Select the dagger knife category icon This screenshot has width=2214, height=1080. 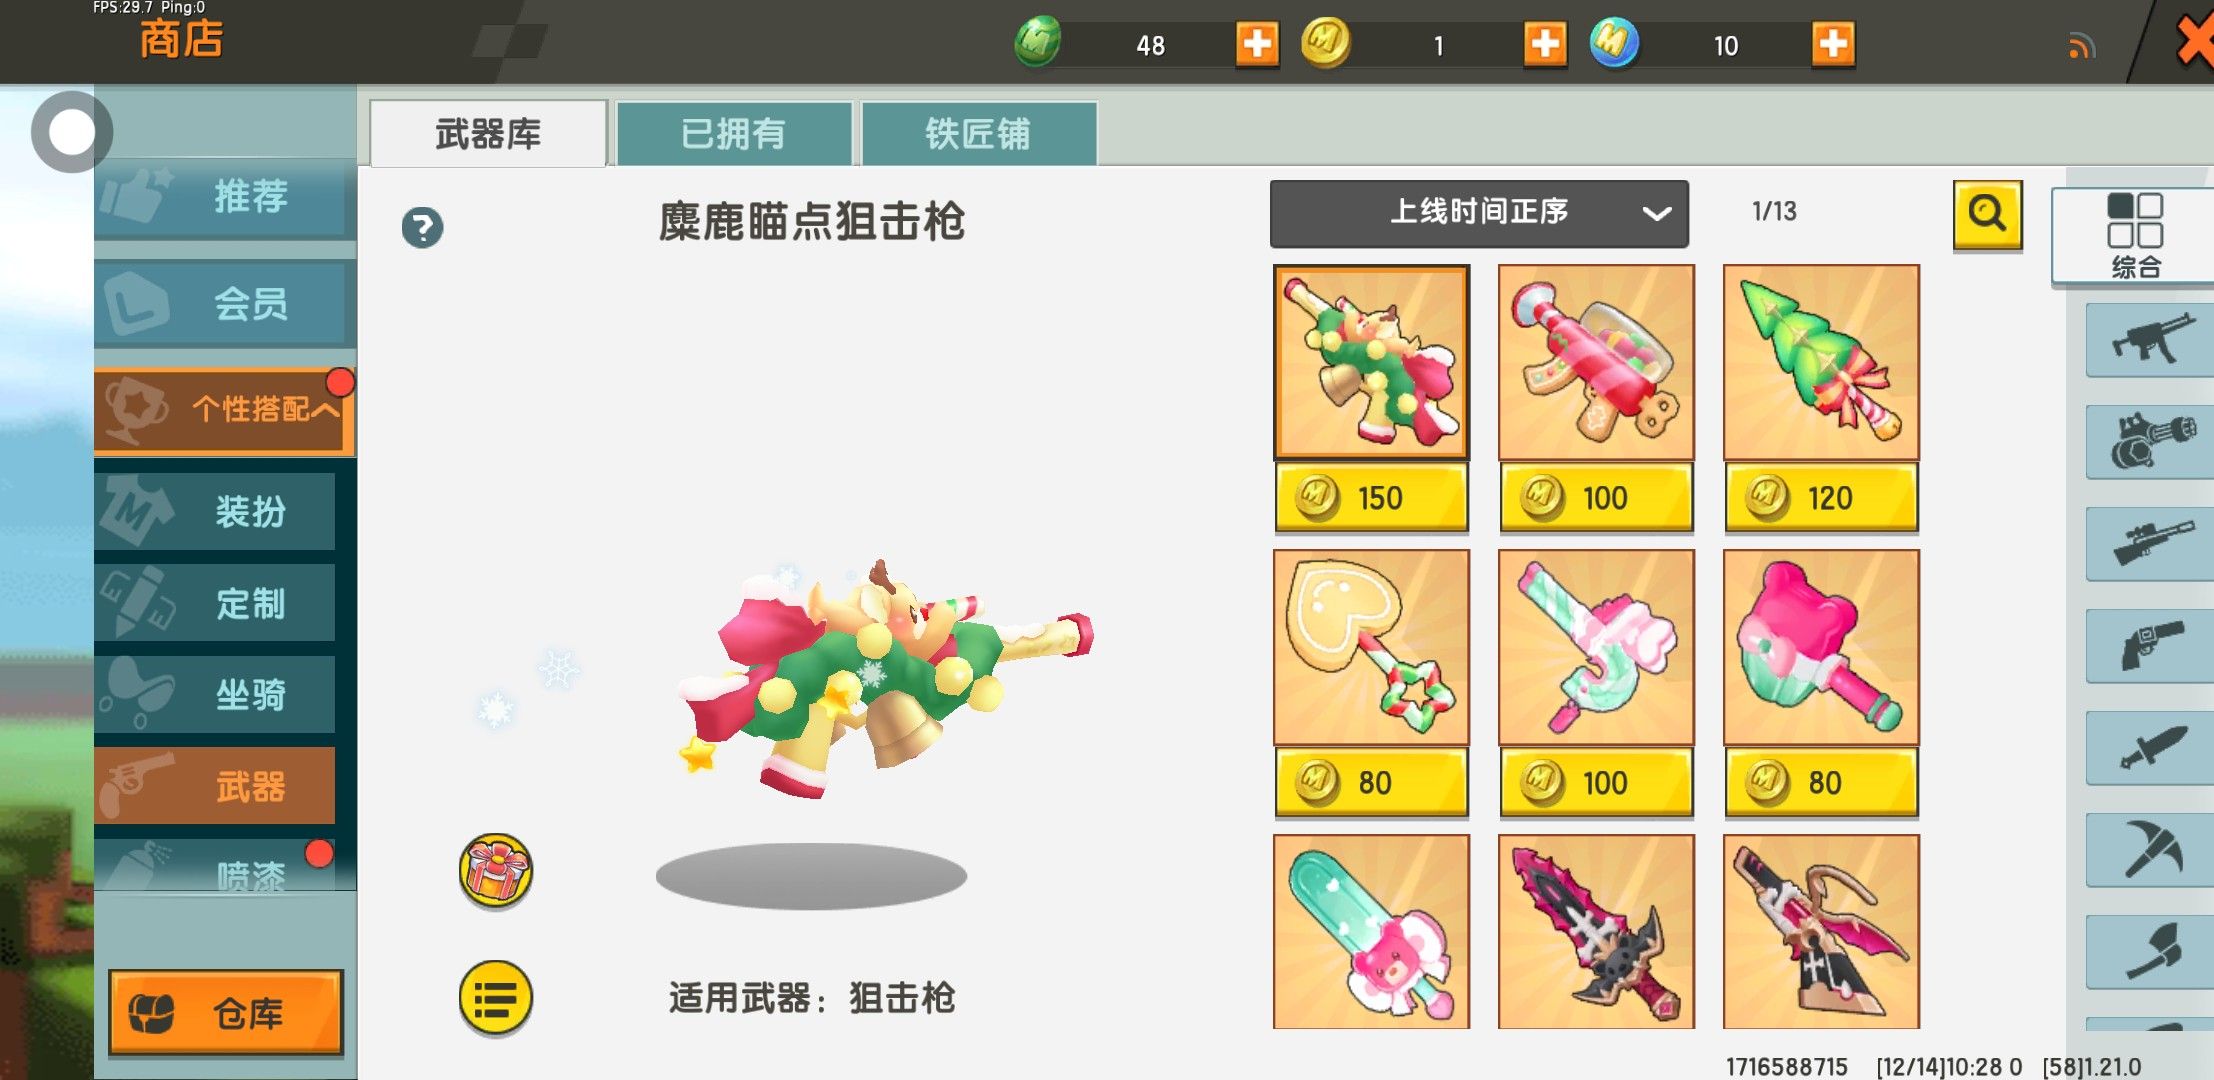click(x=2150, y=748)
